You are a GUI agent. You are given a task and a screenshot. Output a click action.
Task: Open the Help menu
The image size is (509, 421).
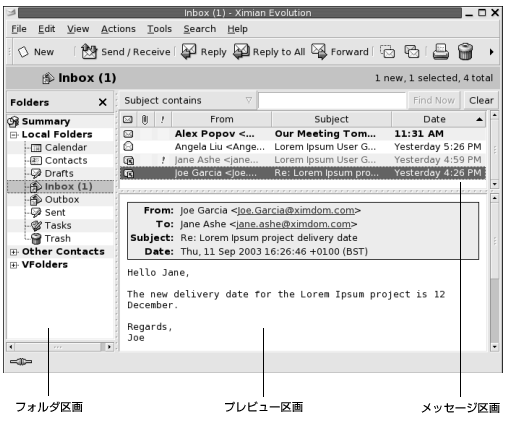point(237,29)
